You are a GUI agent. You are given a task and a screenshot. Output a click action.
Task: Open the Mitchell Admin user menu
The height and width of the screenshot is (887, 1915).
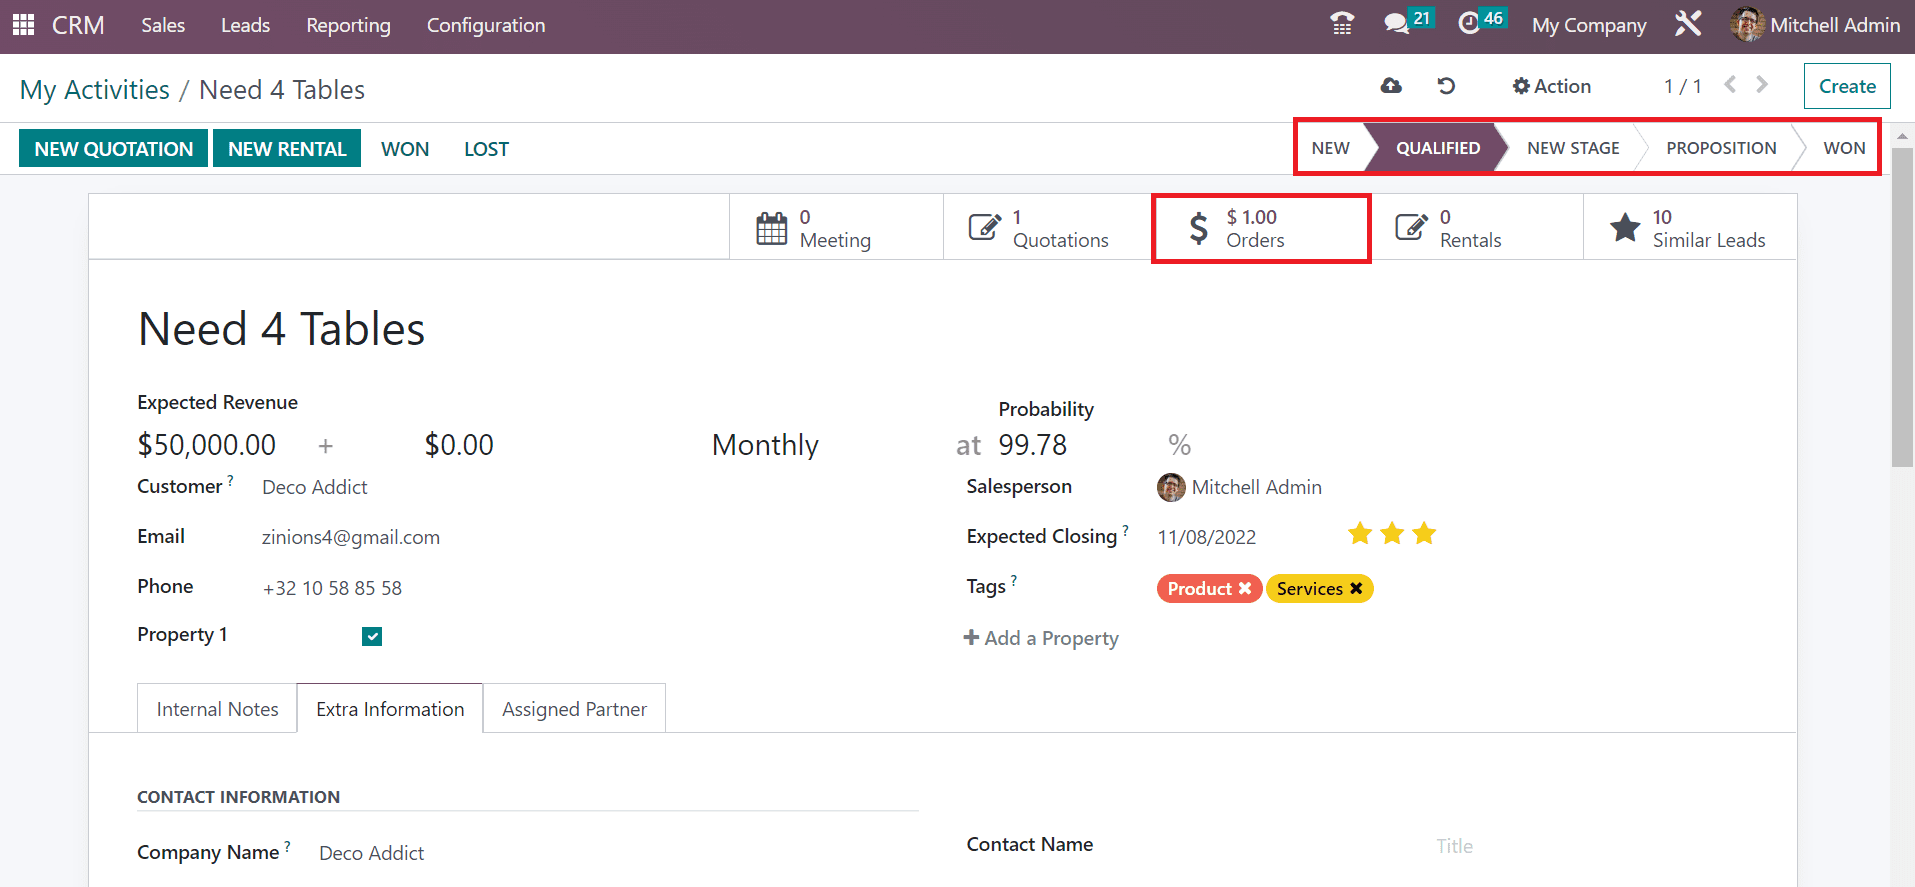1816,25
